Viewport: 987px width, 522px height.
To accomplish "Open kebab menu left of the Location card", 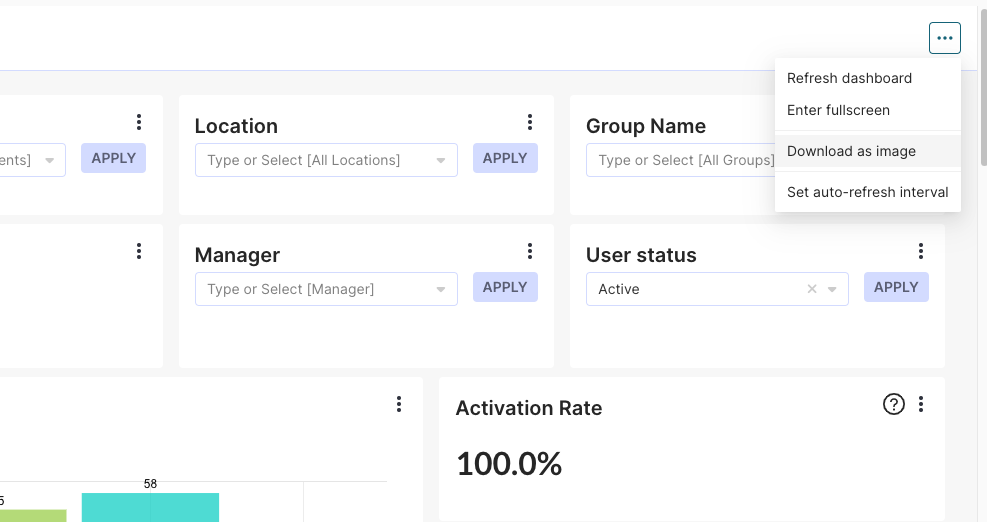I will click(139, 122).
